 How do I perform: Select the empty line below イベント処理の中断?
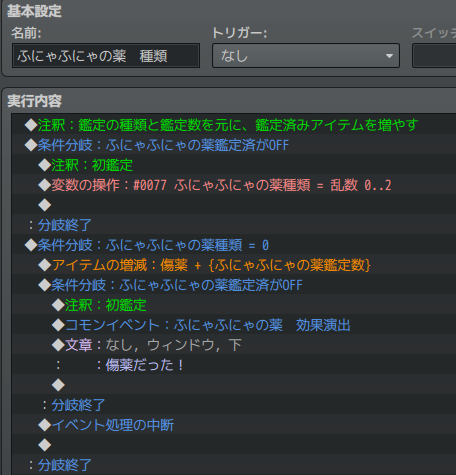(234, 445)
